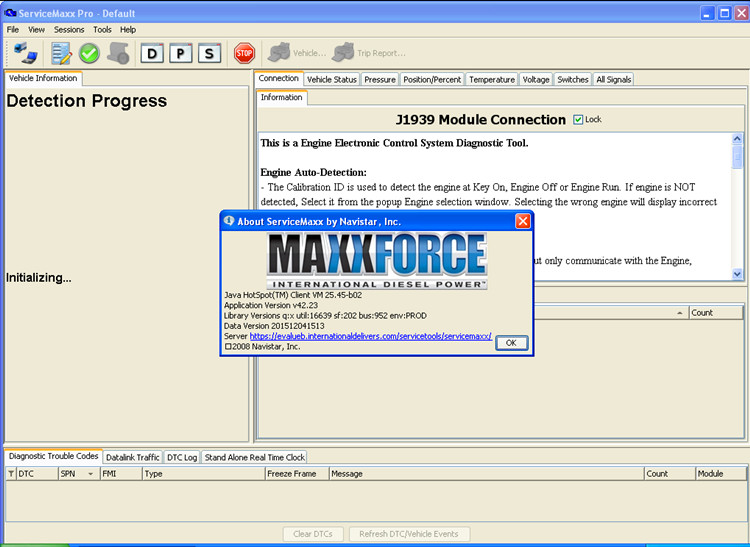Click the grayed engine icon beside checkmark
Viewport: 750px width, 547px height.
[118, 53]
